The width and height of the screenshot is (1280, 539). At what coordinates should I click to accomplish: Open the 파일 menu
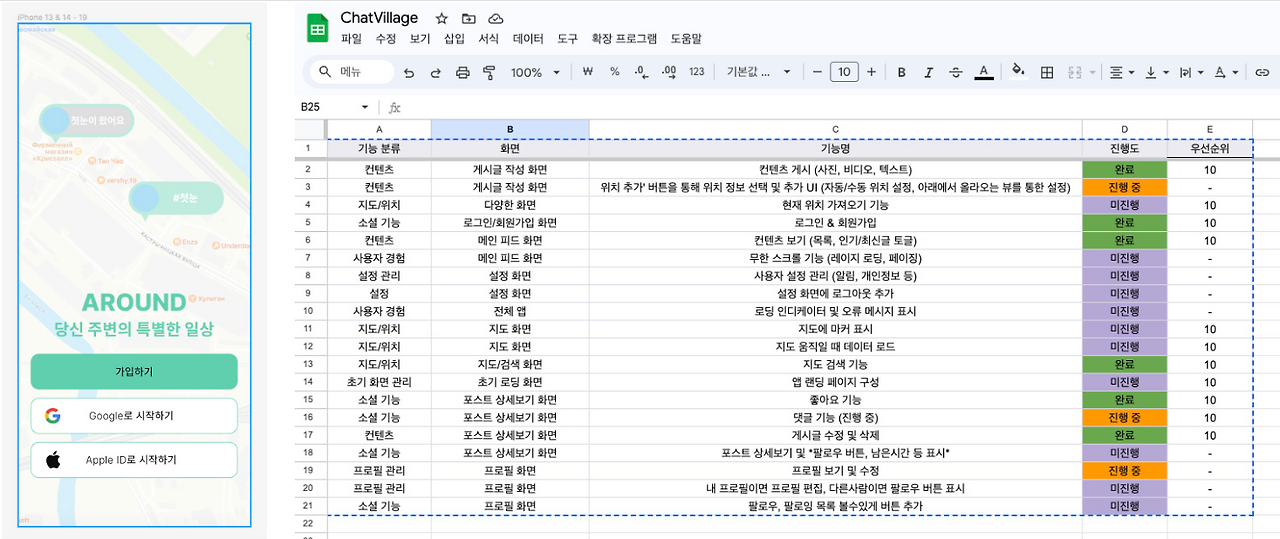[351, 39]
